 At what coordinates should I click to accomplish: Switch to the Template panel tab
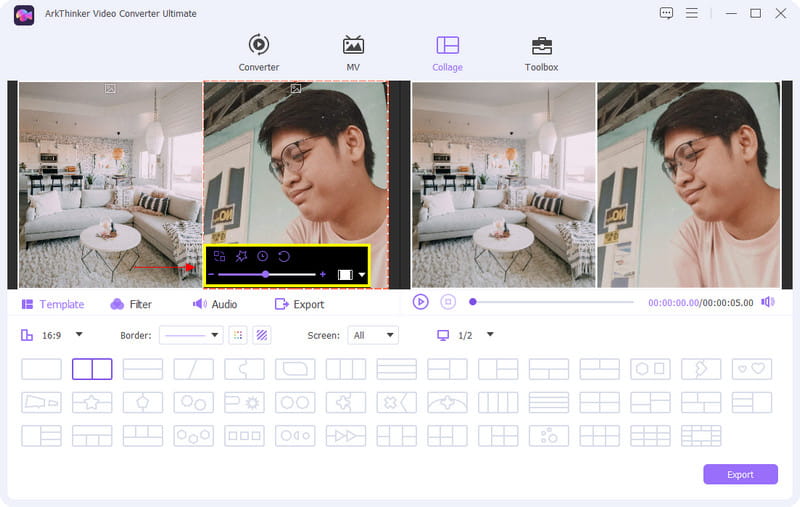53,305
